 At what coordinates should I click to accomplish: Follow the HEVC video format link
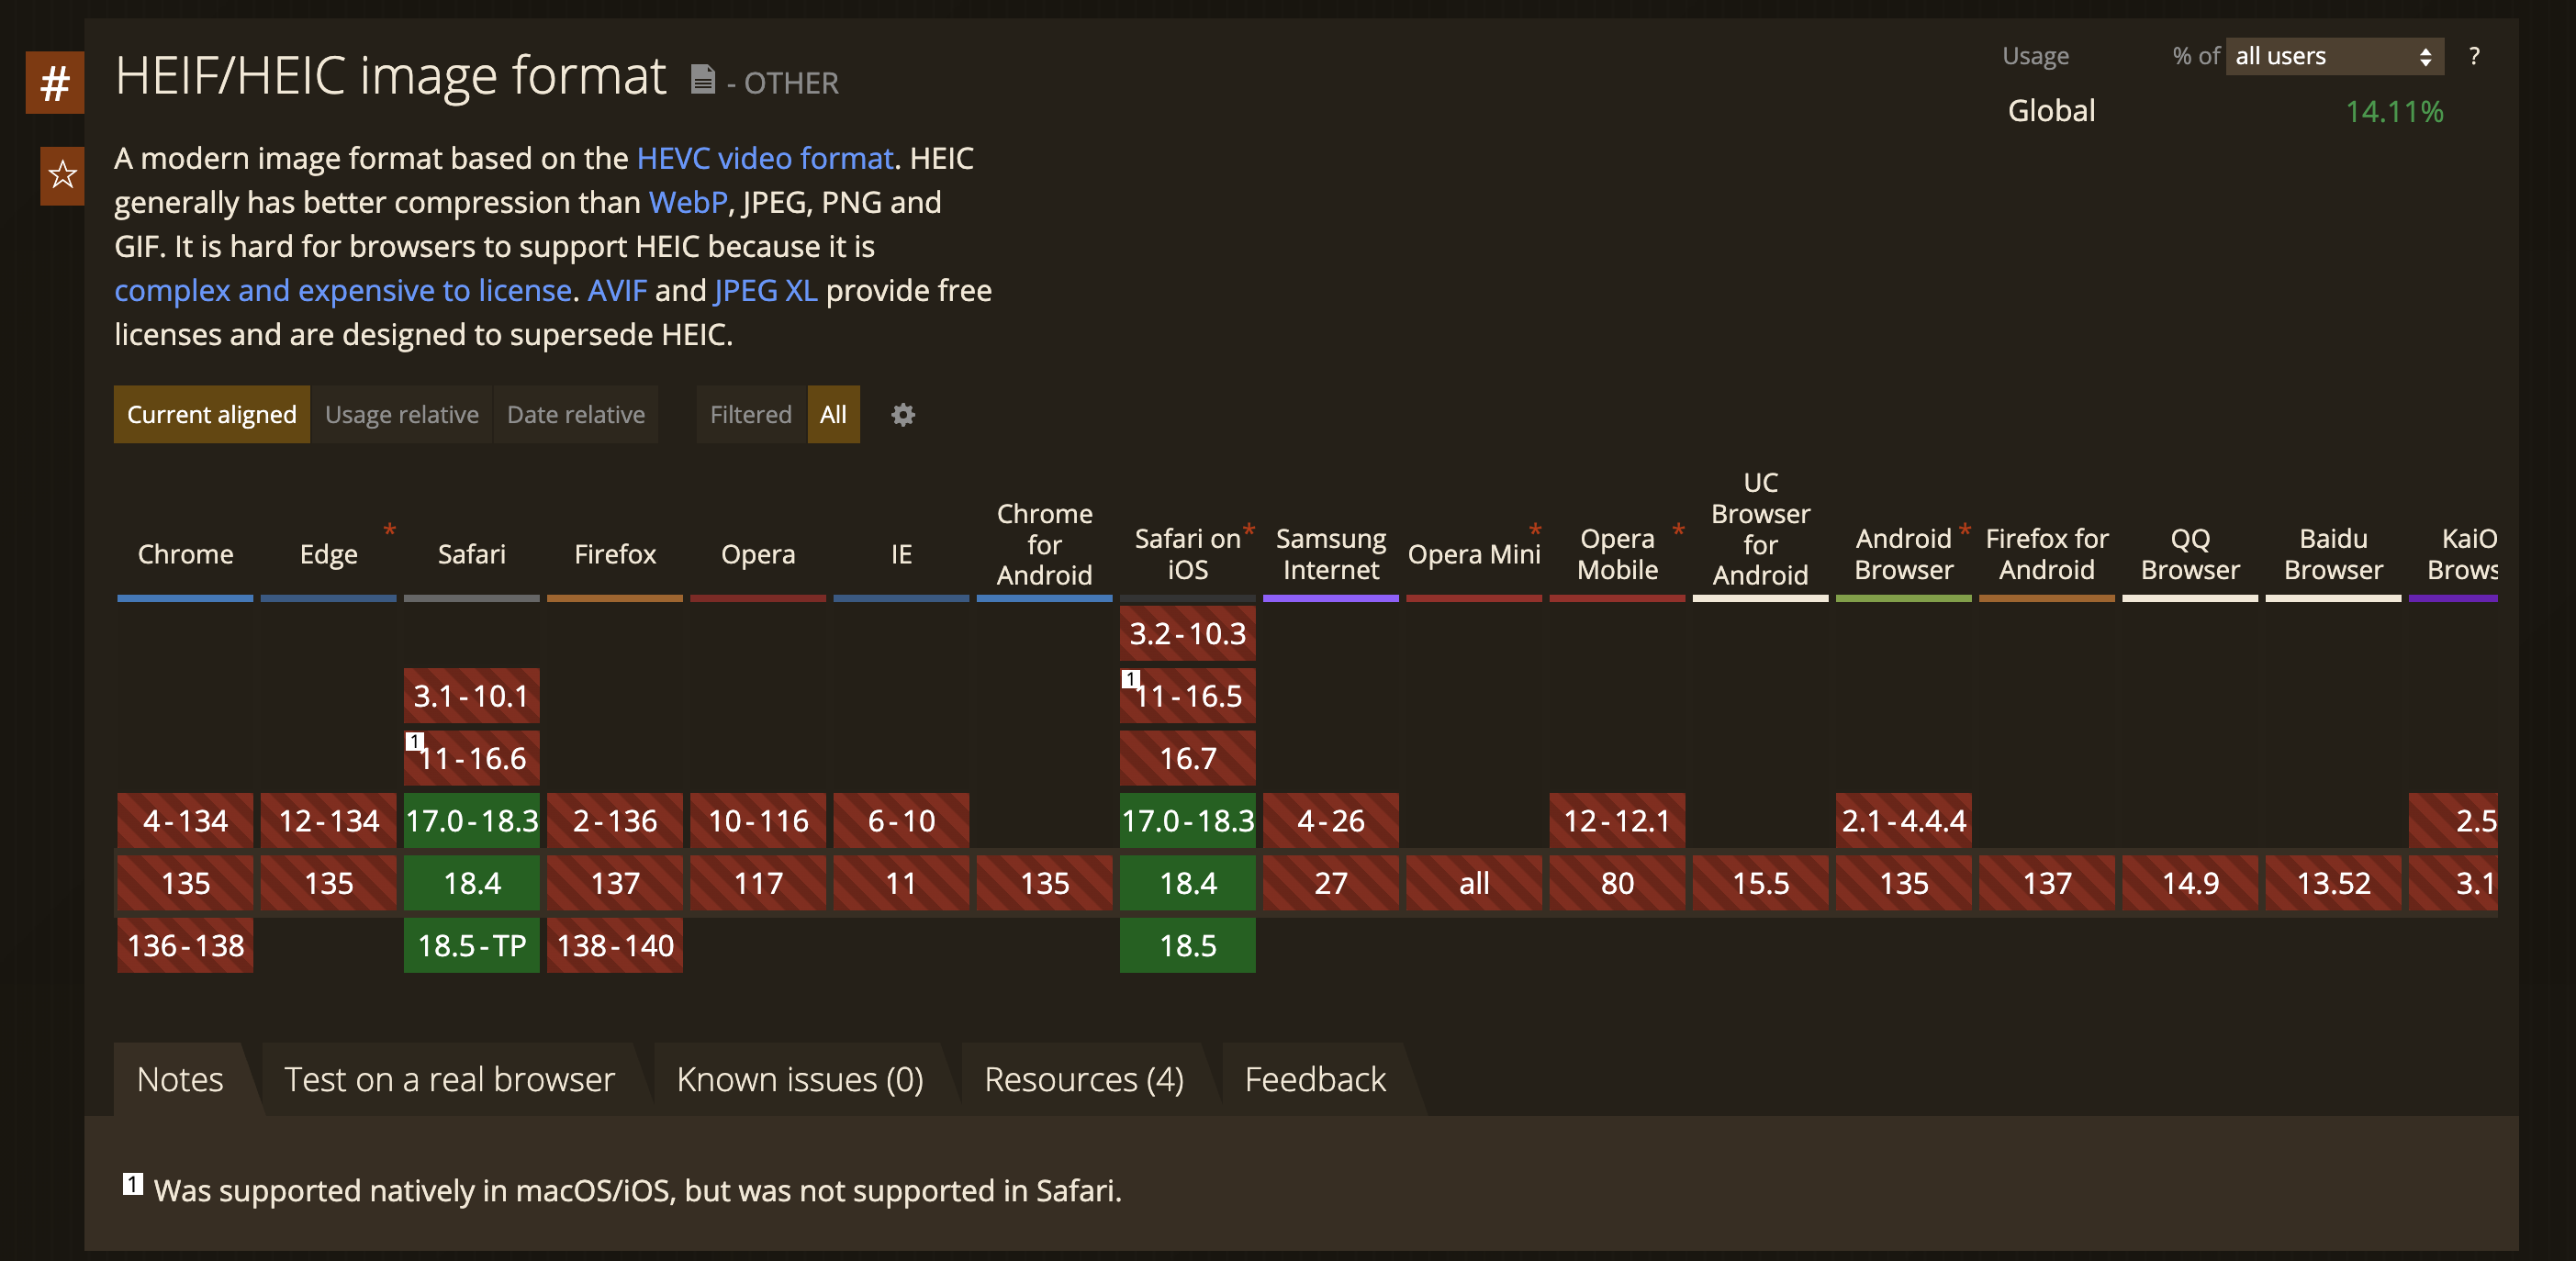(765, 159)
